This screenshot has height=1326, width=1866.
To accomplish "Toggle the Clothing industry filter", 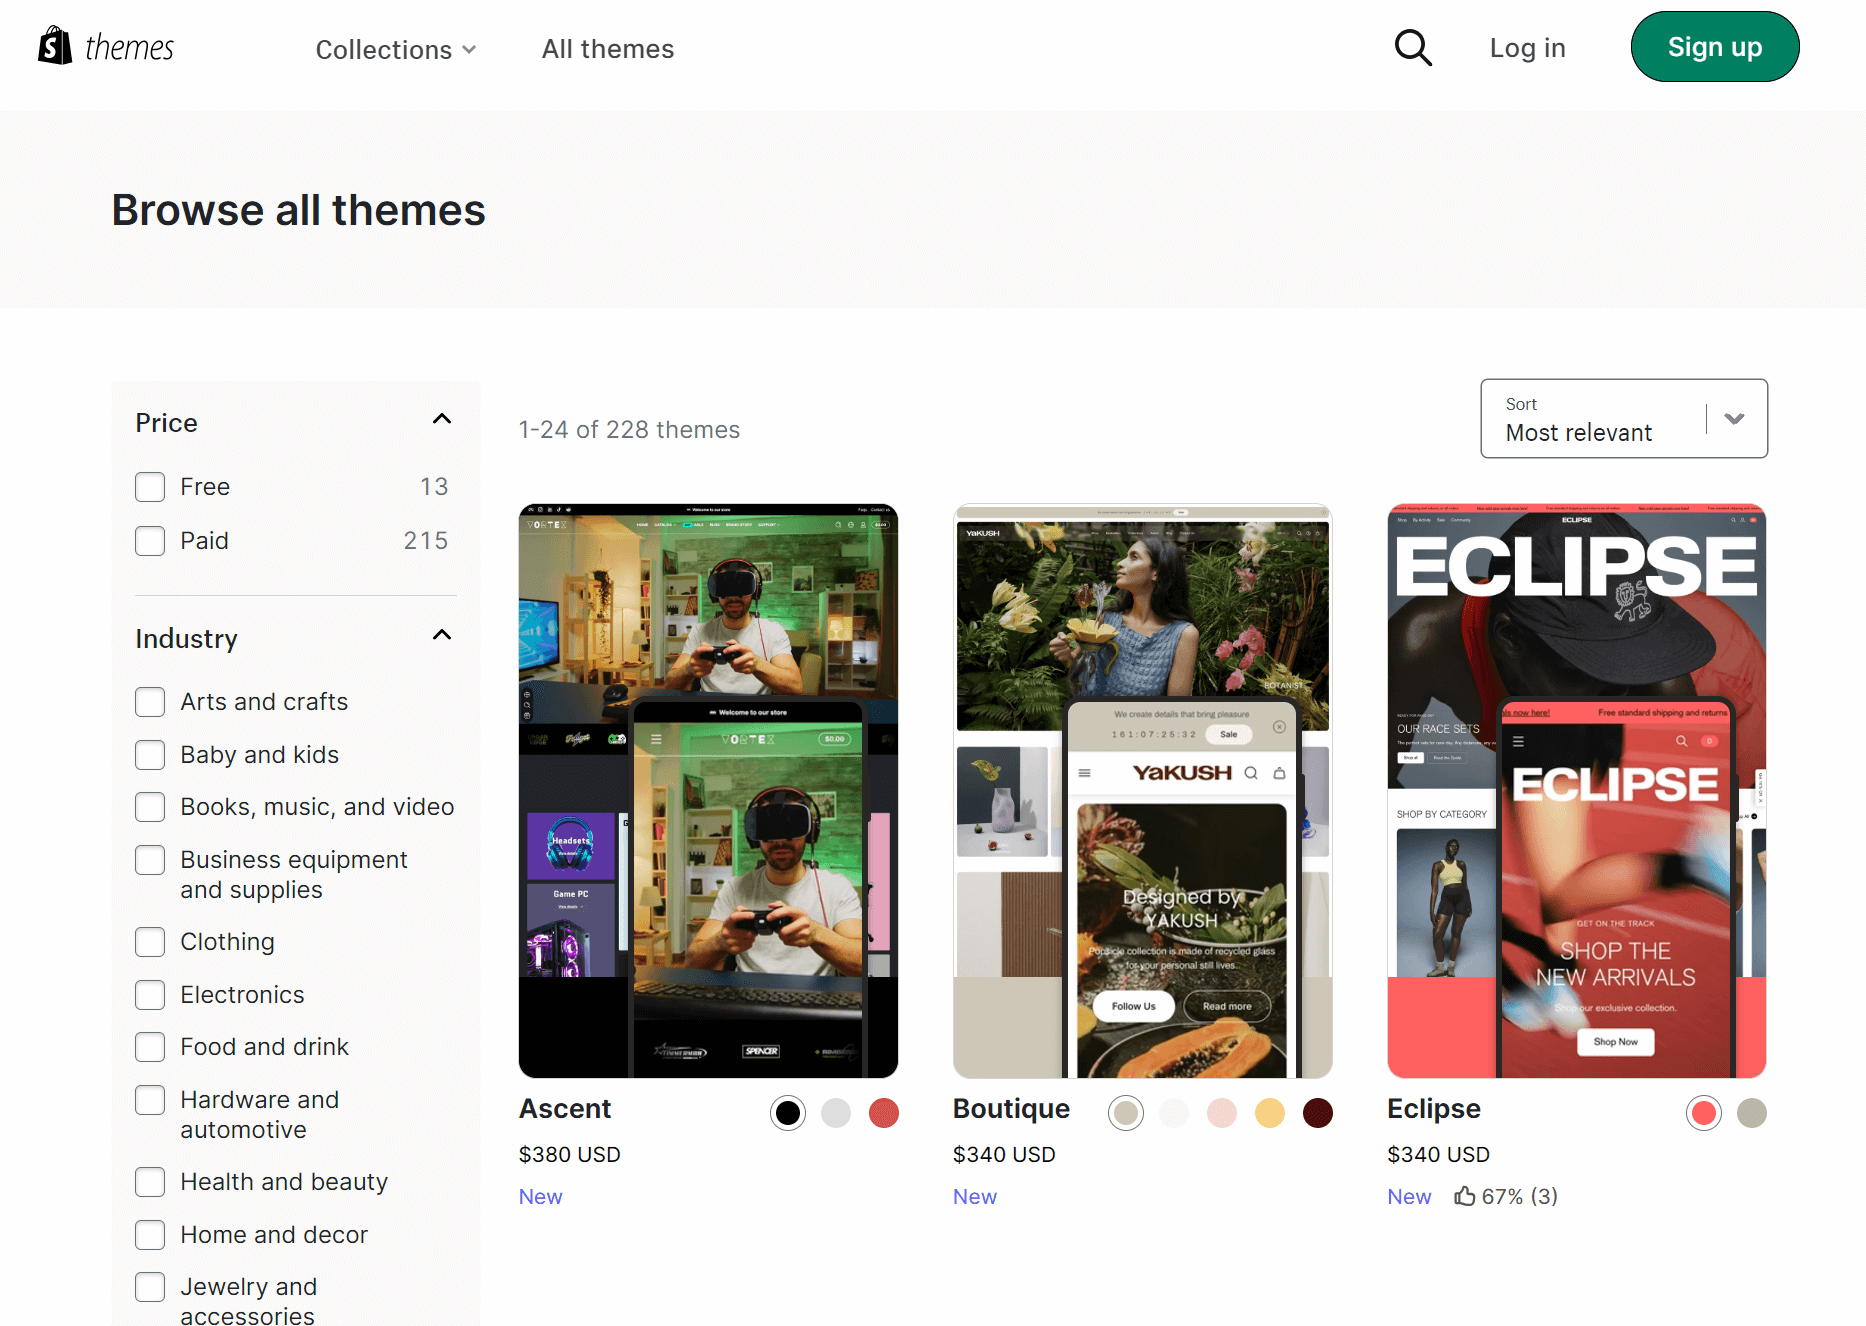I will pyautogui.click(x=150, y=942).
